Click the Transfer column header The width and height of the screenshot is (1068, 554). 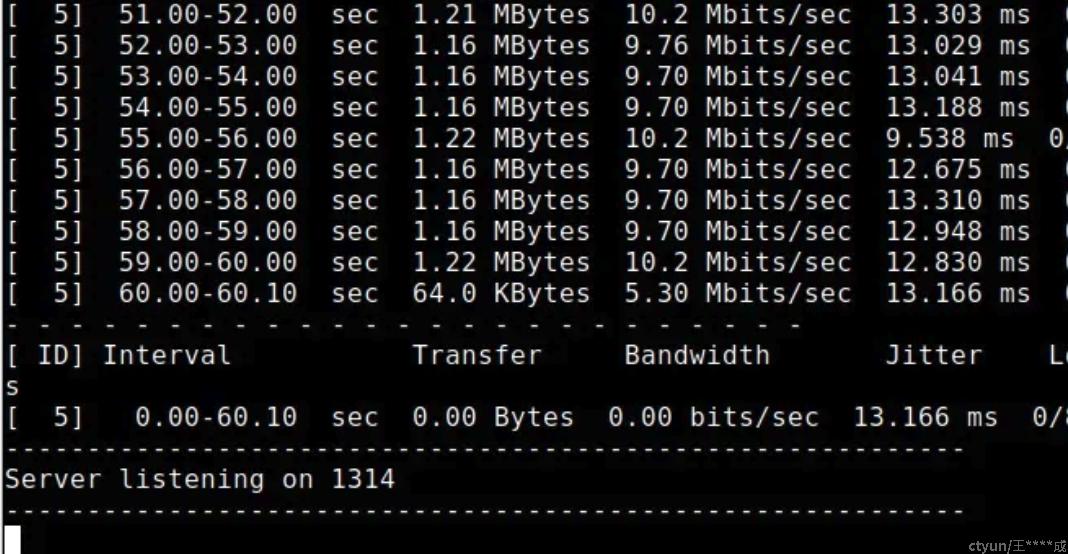coord(477,355)
